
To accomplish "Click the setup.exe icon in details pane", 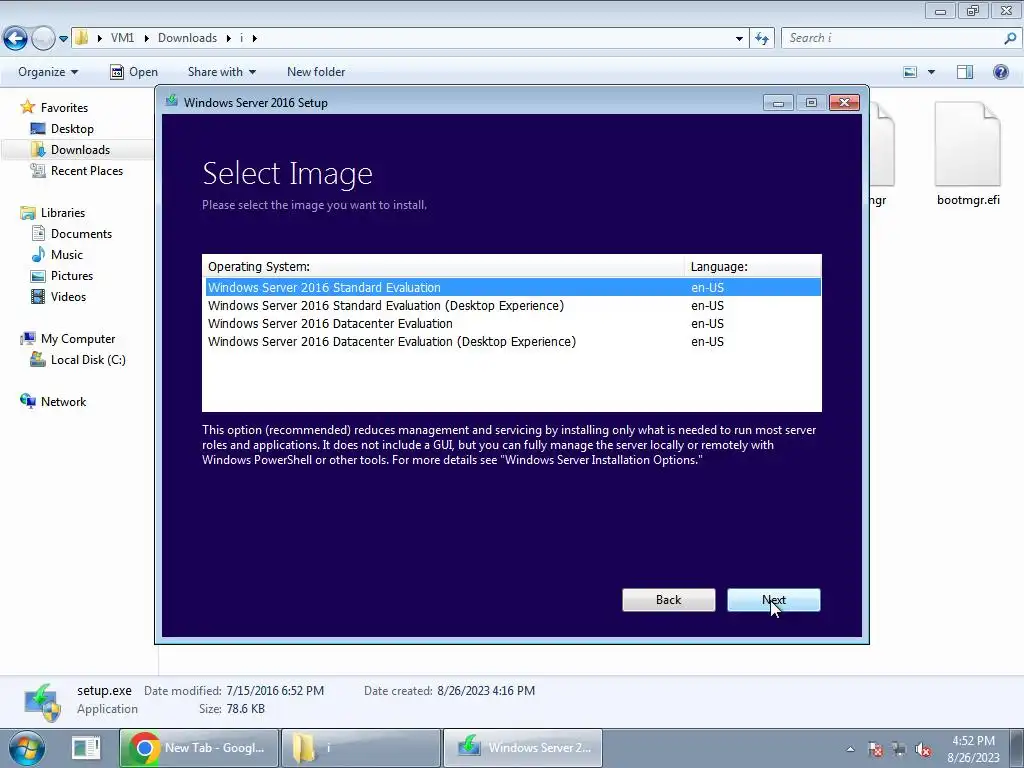I will pos(42,702).
